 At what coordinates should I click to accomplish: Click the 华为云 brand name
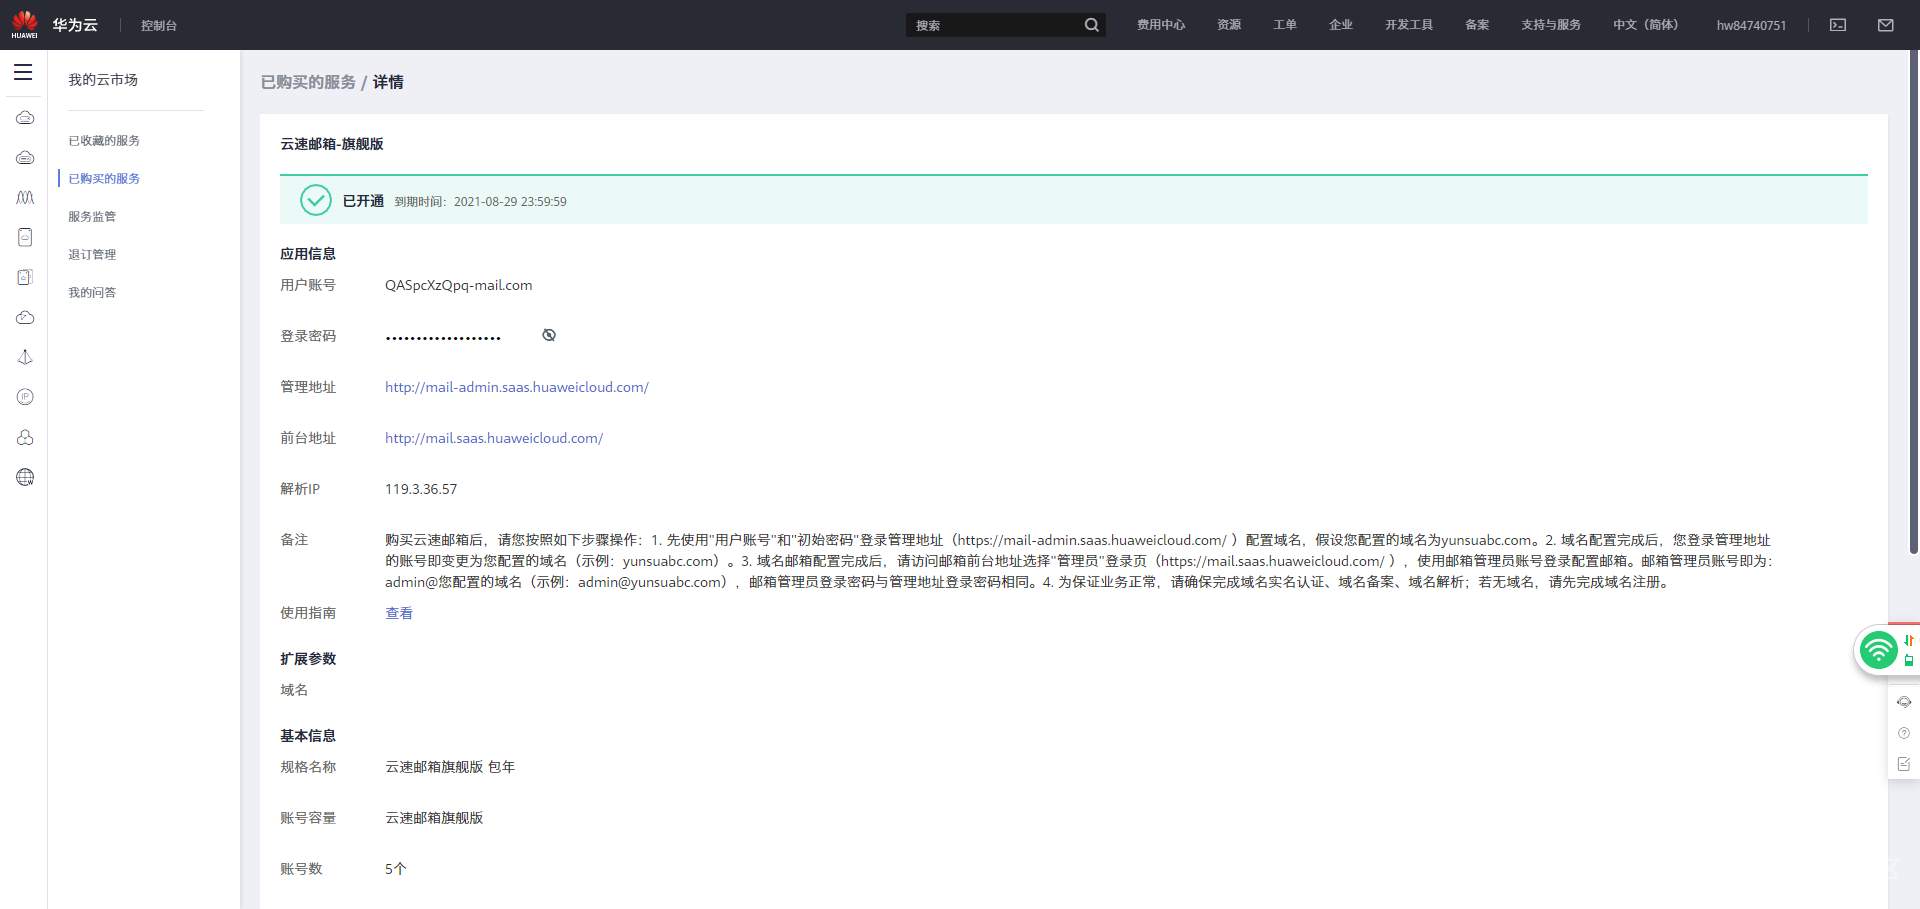pyautogui.click(x=75, y=25)
